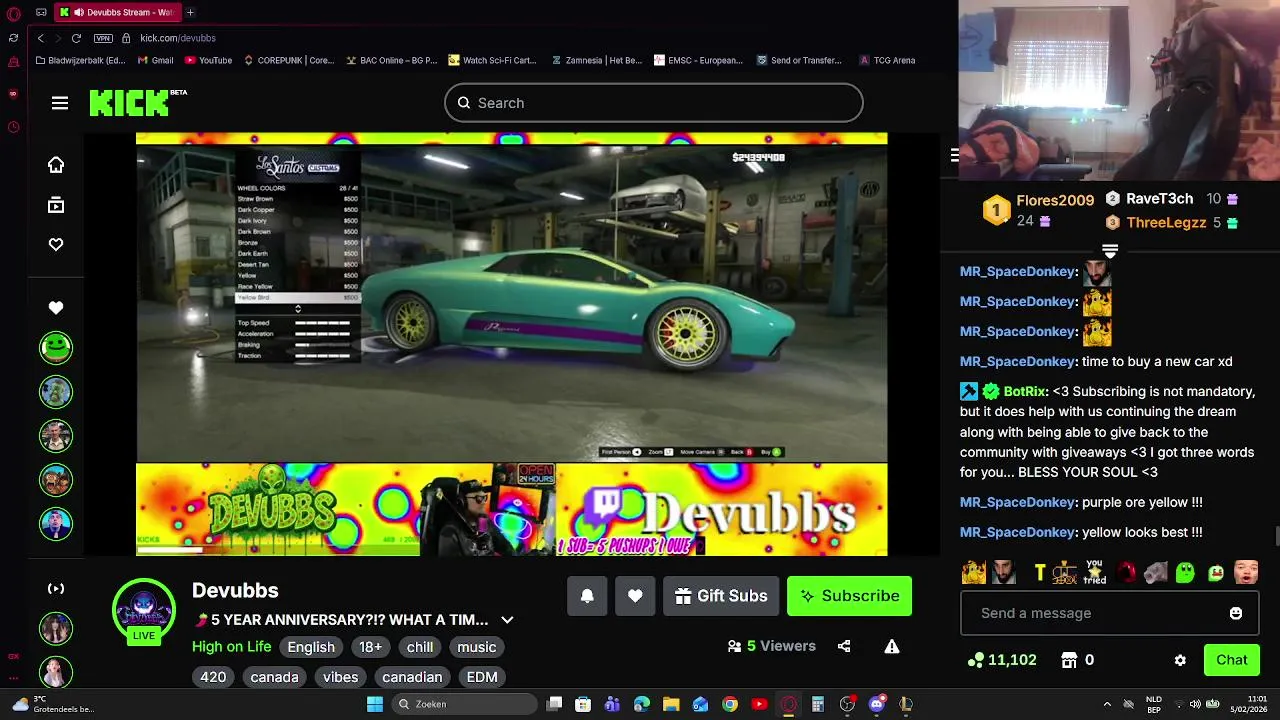Image resolution: width=1280 pixels, height=720 pixels.
Task: Click the live broadcast icon in sidebar
Action: 56,589
